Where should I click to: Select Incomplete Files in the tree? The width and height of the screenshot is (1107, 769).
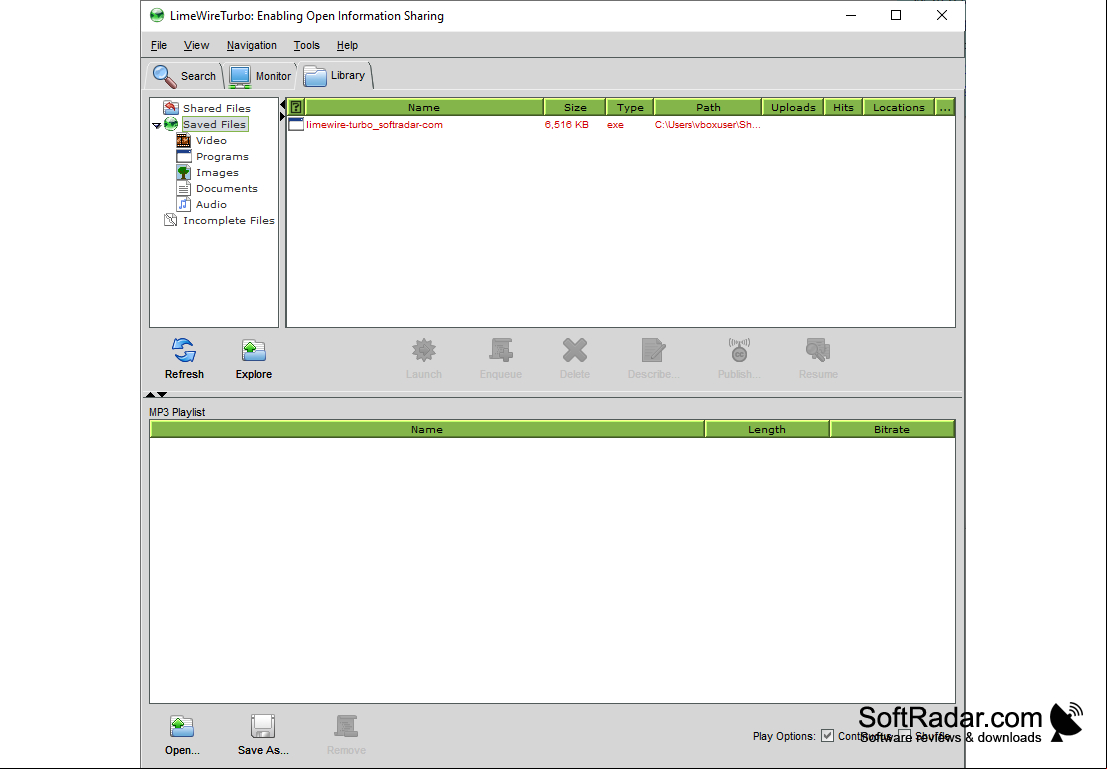click(x=229, y=220)
